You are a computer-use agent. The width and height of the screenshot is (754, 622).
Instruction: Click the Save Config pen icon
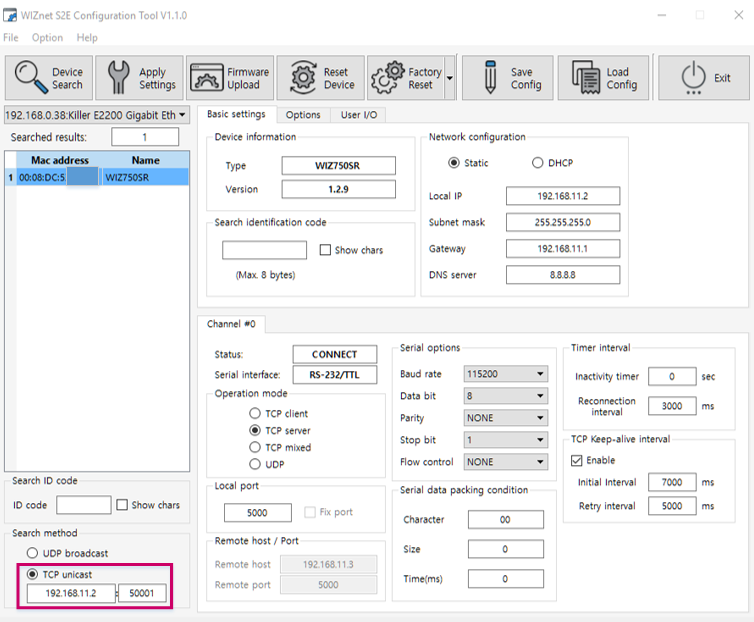tap(490, 77)
